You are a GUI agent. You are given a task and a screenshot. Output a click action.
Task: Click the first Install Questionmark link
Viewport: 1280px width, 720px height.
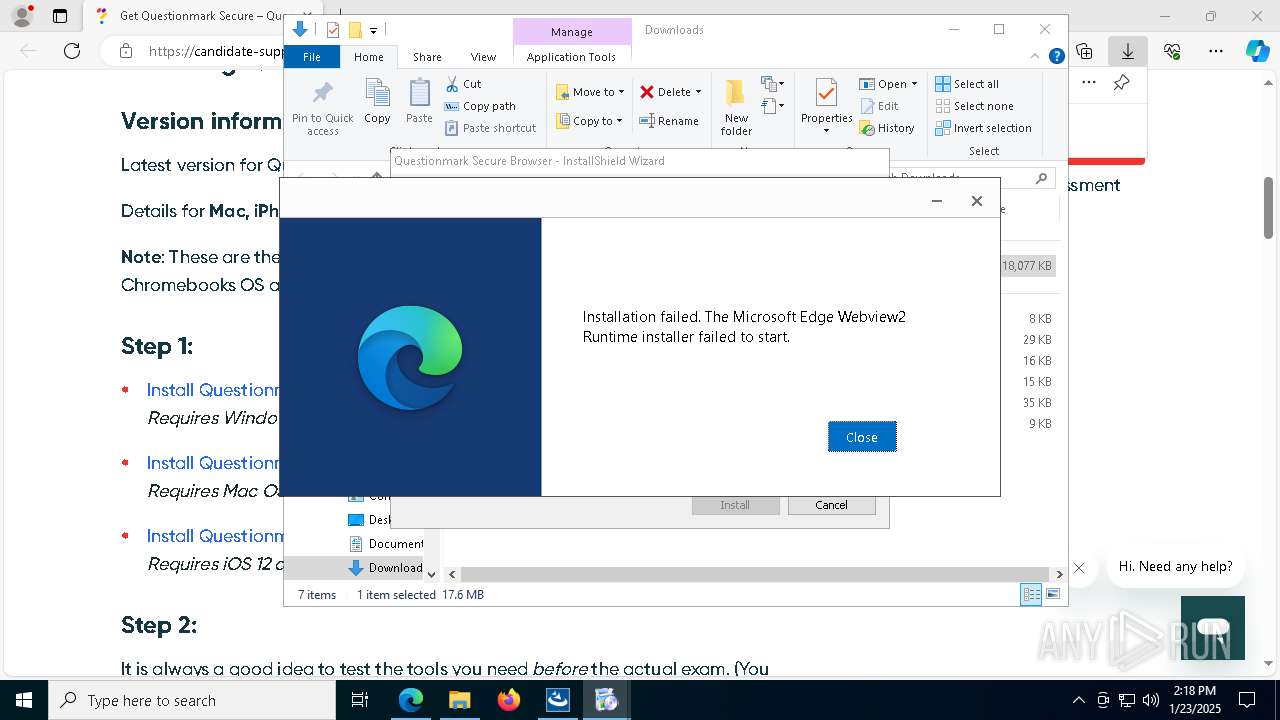click(213, 390)
